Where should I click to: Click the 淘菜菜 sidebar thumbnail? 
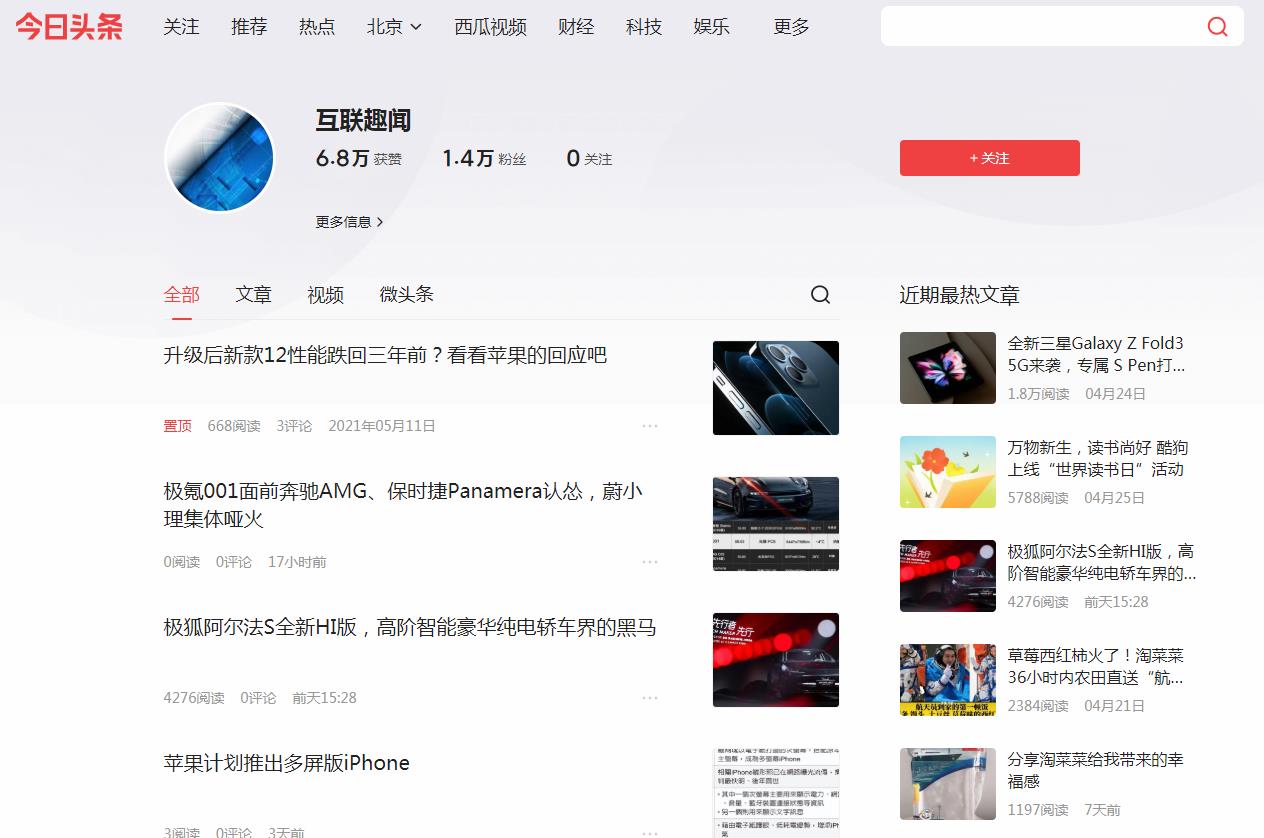click(x=948, y=784)
